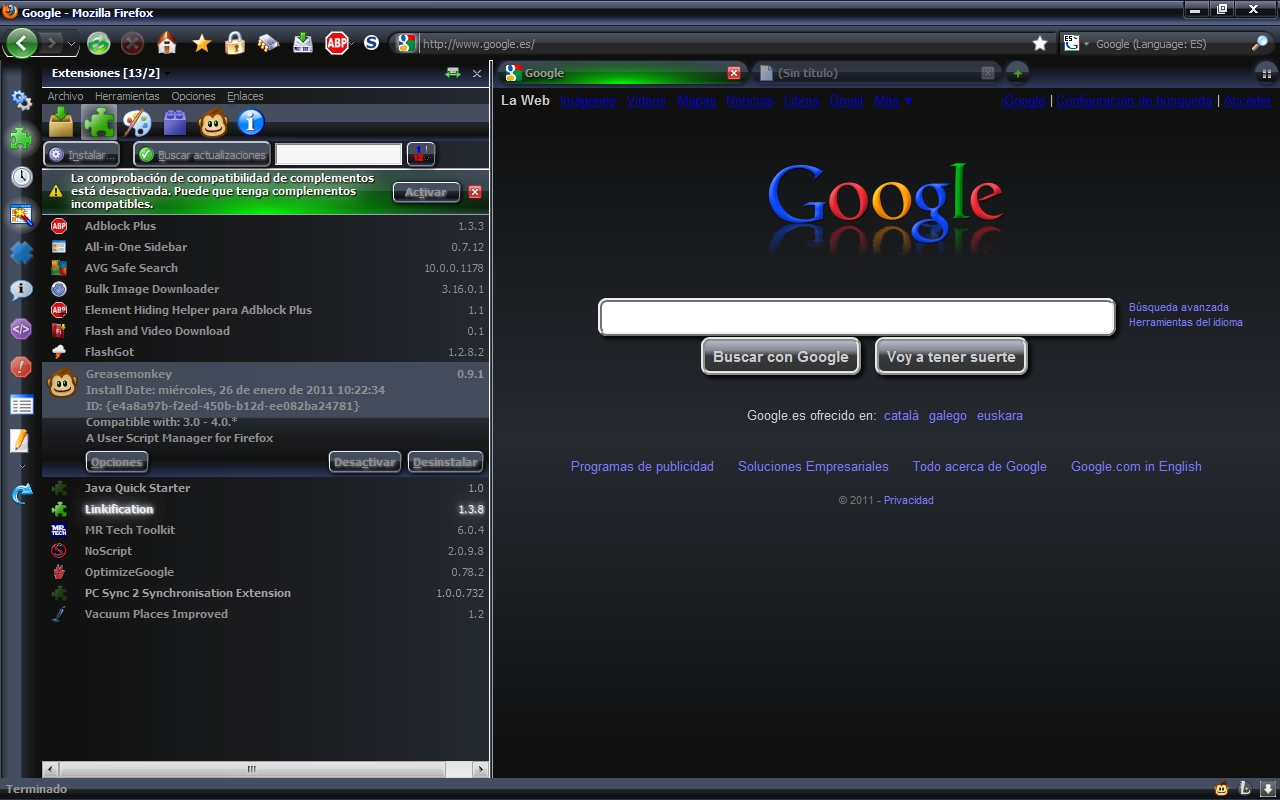This screenshot has height=800, width=1280.
Task: Open error console red exclamation icon
Action: 21,367
